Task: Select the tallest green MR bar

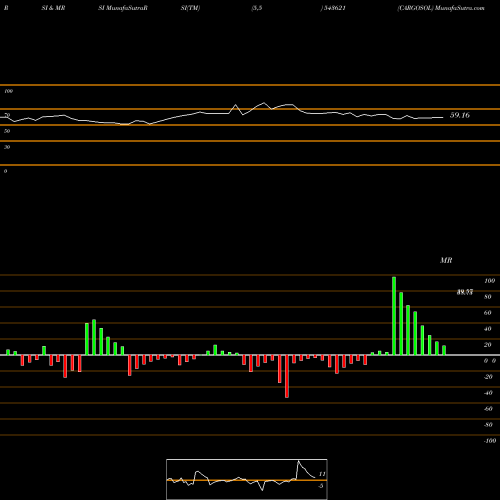Action: pos(394,316)
